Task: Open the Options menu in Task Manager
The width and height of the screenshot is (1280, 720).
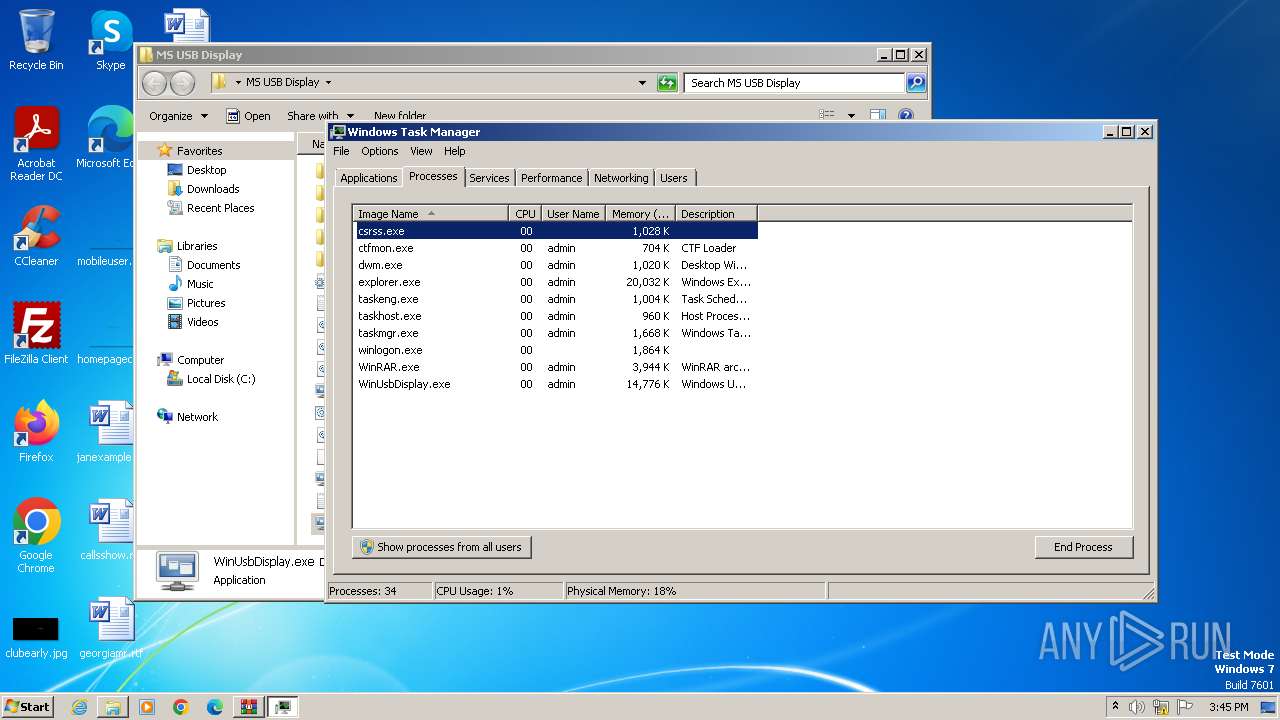Action: [x=379, y=151]
